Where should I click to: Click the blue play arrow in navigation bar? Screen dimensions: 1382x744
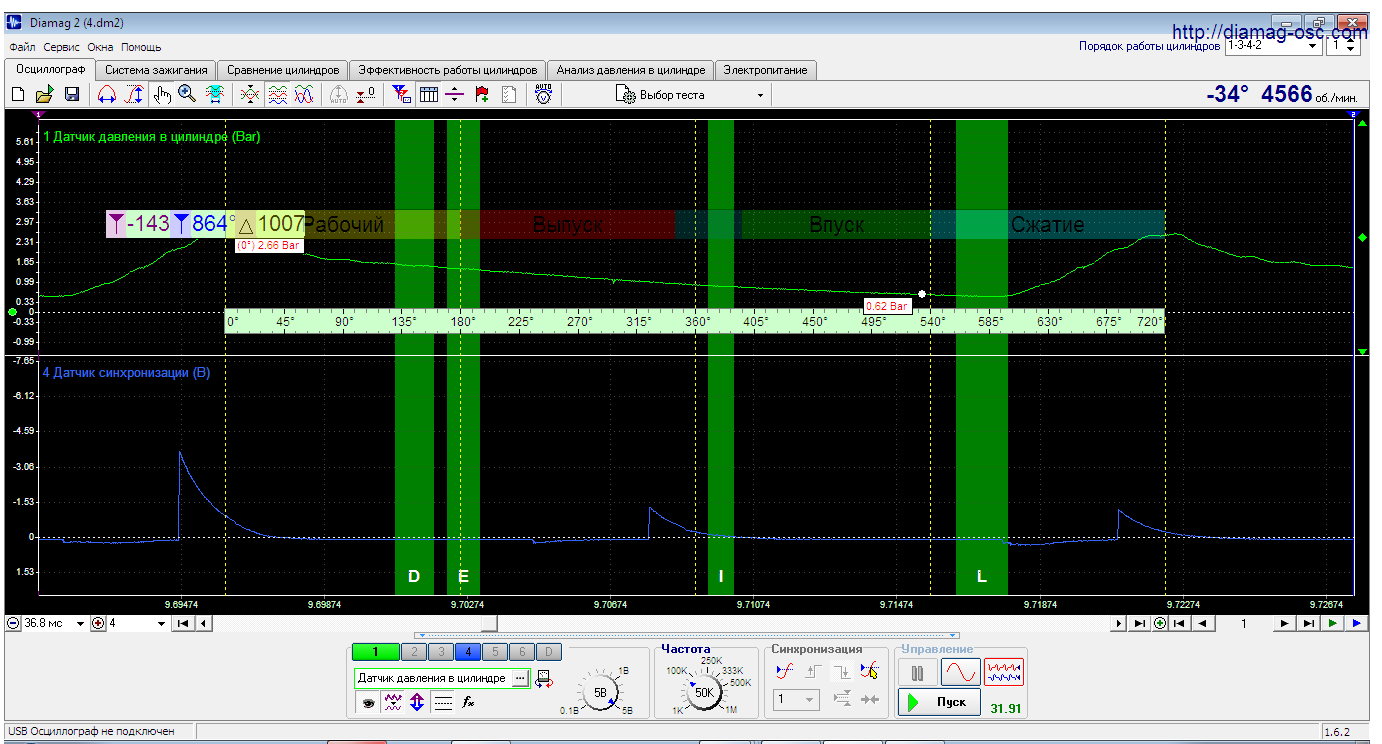[x=1356, y=623]
